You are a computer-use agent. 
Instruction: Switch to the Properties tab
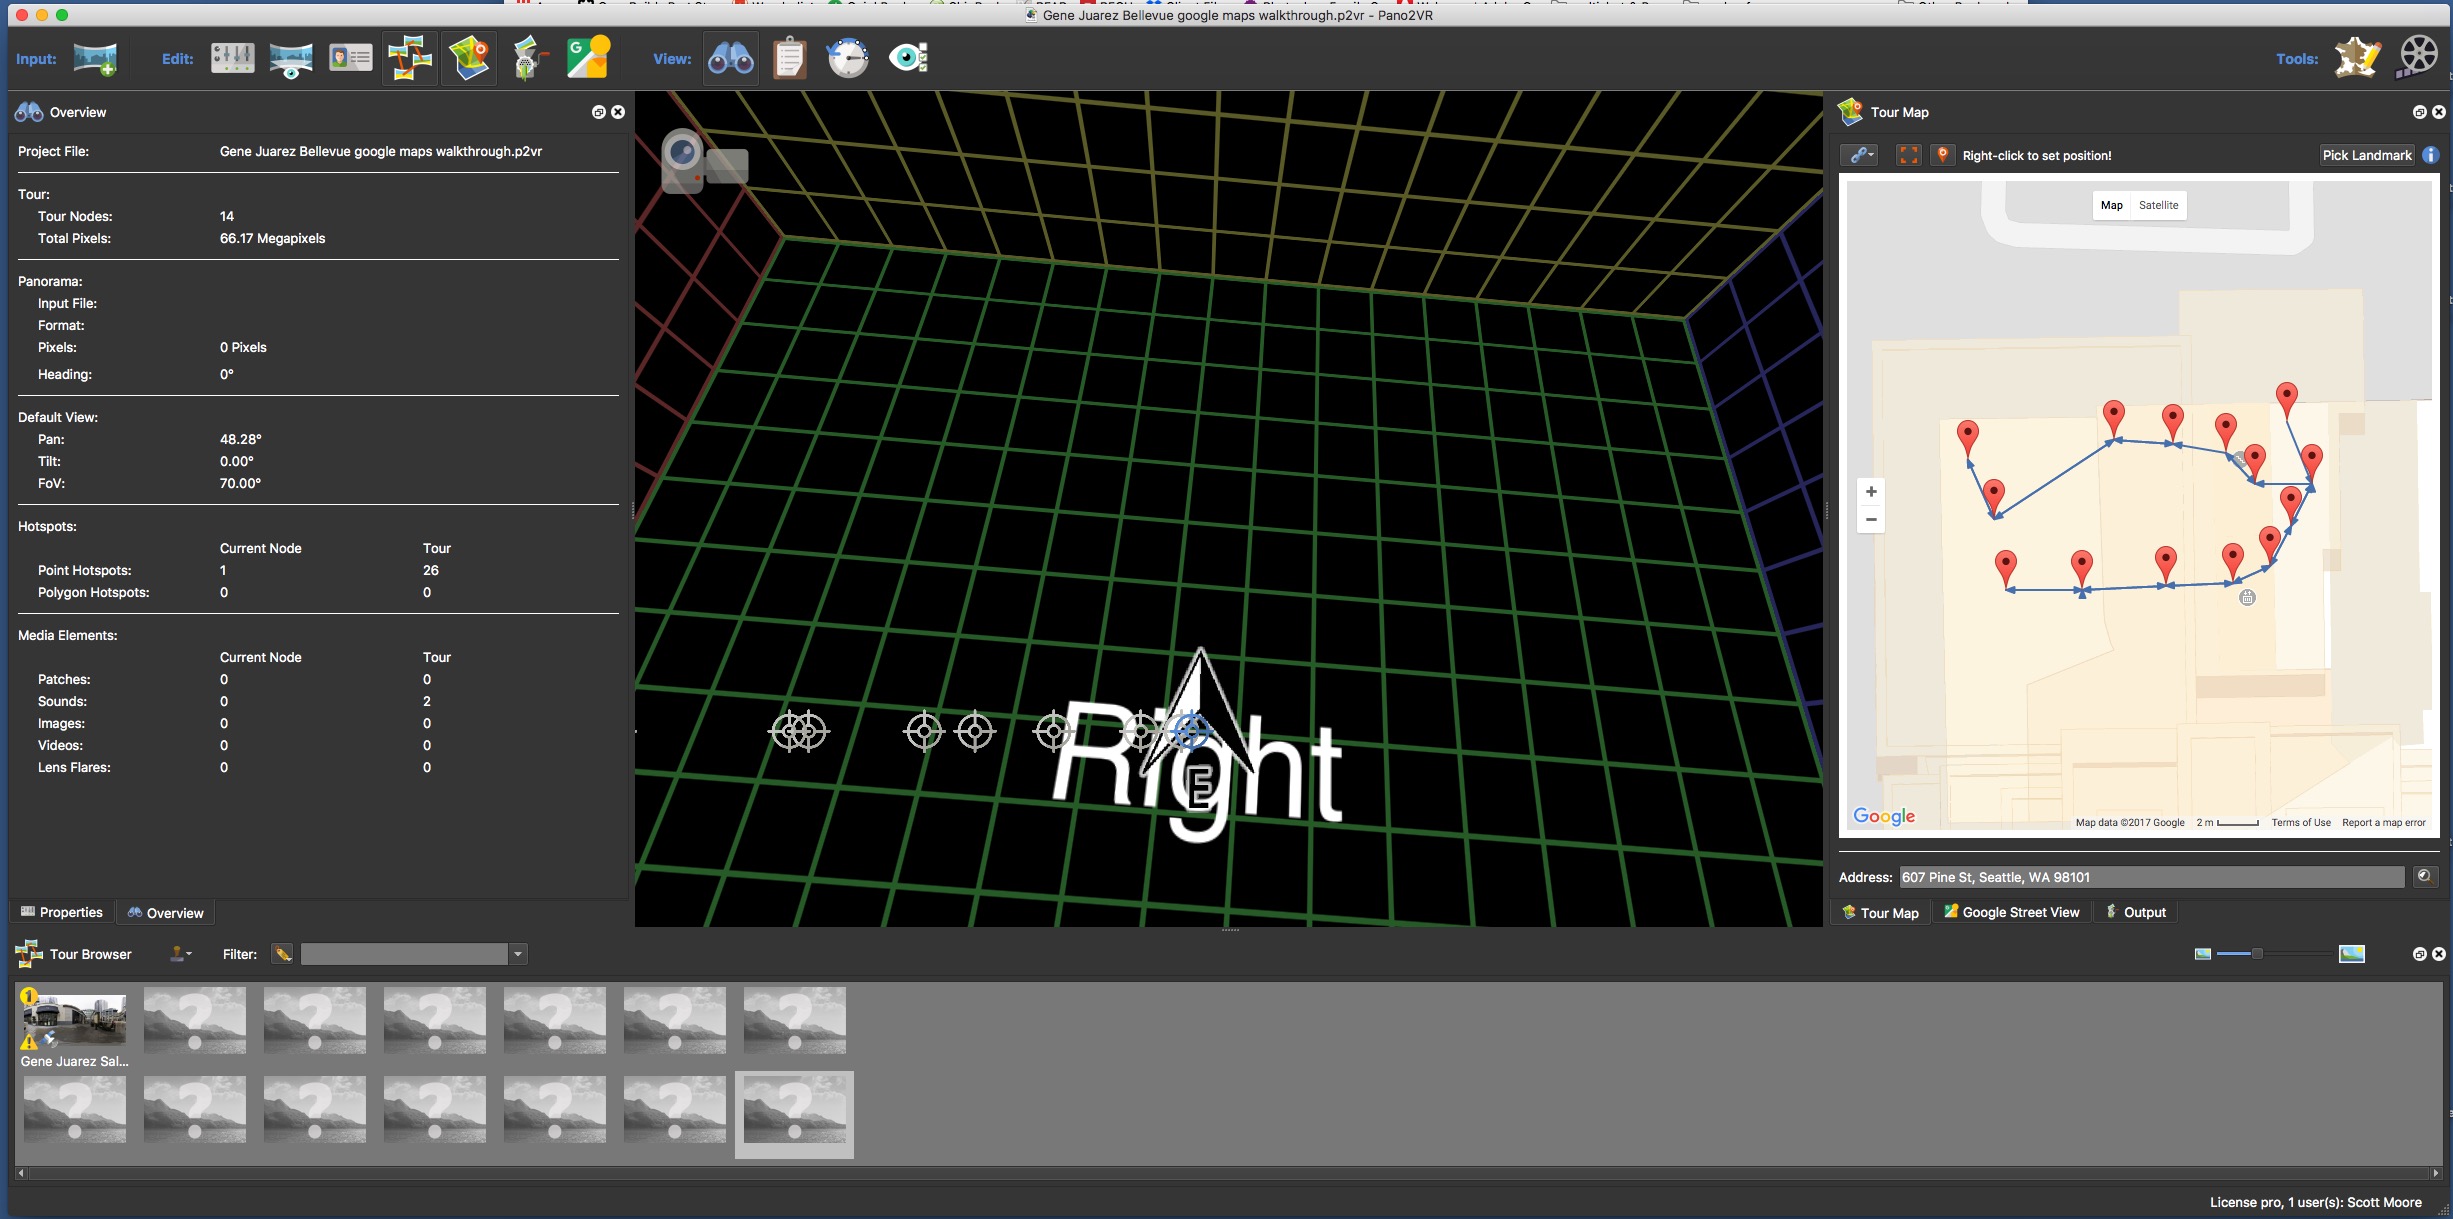[x=62, y=912]
